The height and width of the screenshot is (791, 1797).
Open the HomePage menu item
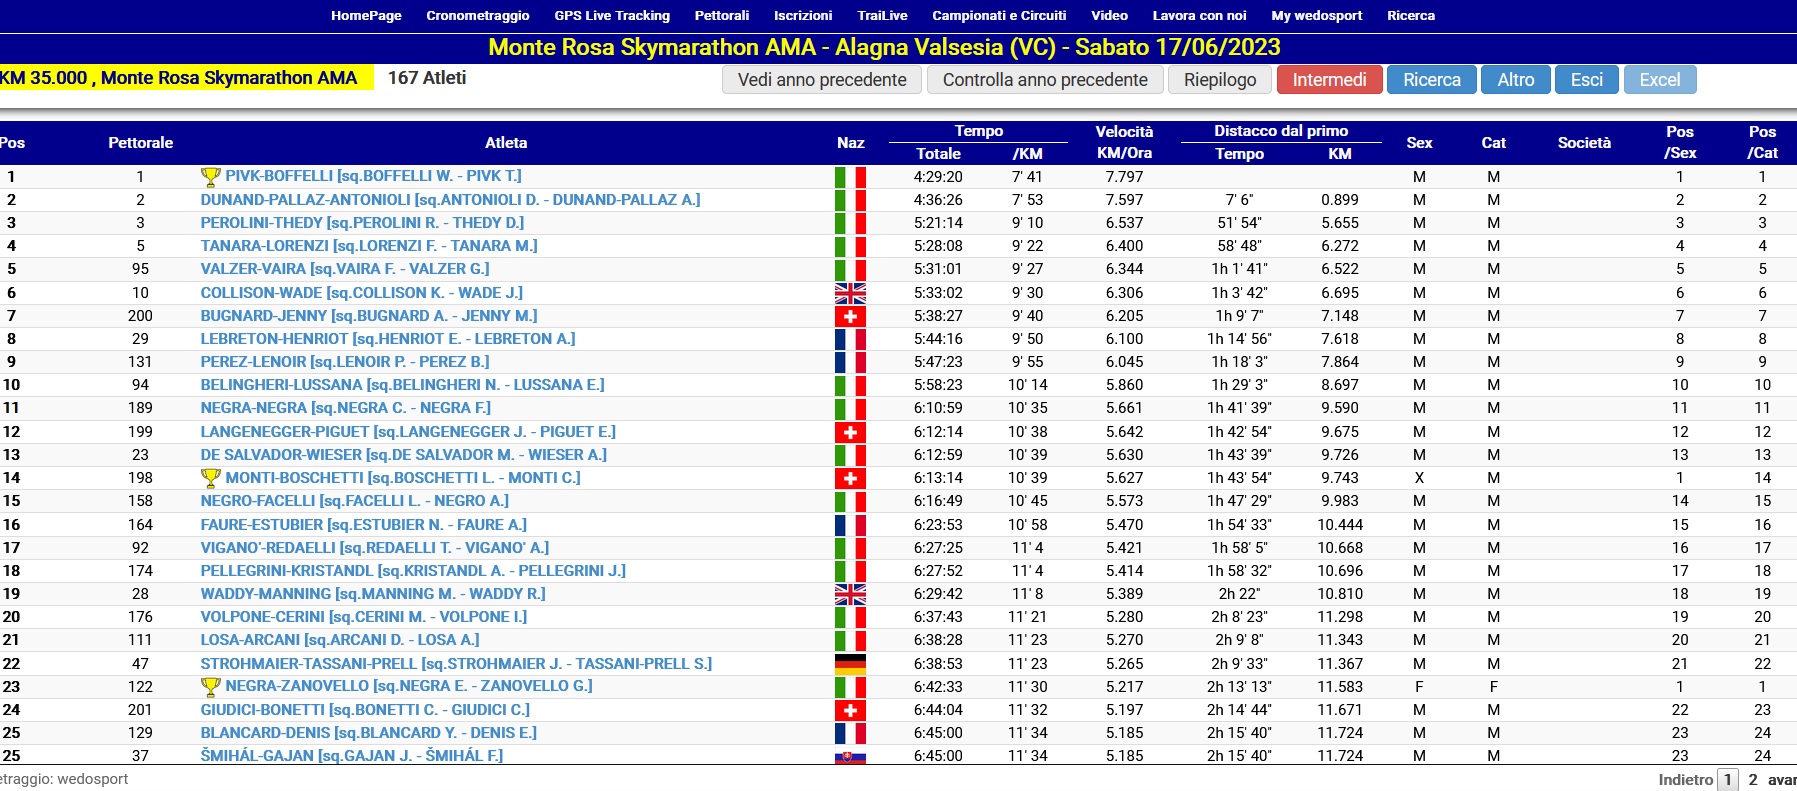pyautogui.click(x=366, y=15)
